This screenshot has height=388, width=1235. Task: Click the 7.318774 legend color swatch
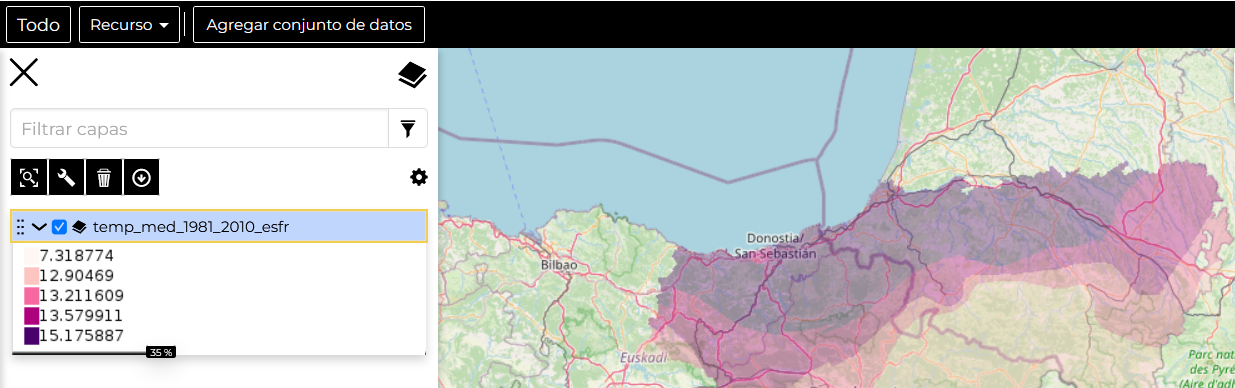point(31,256)
